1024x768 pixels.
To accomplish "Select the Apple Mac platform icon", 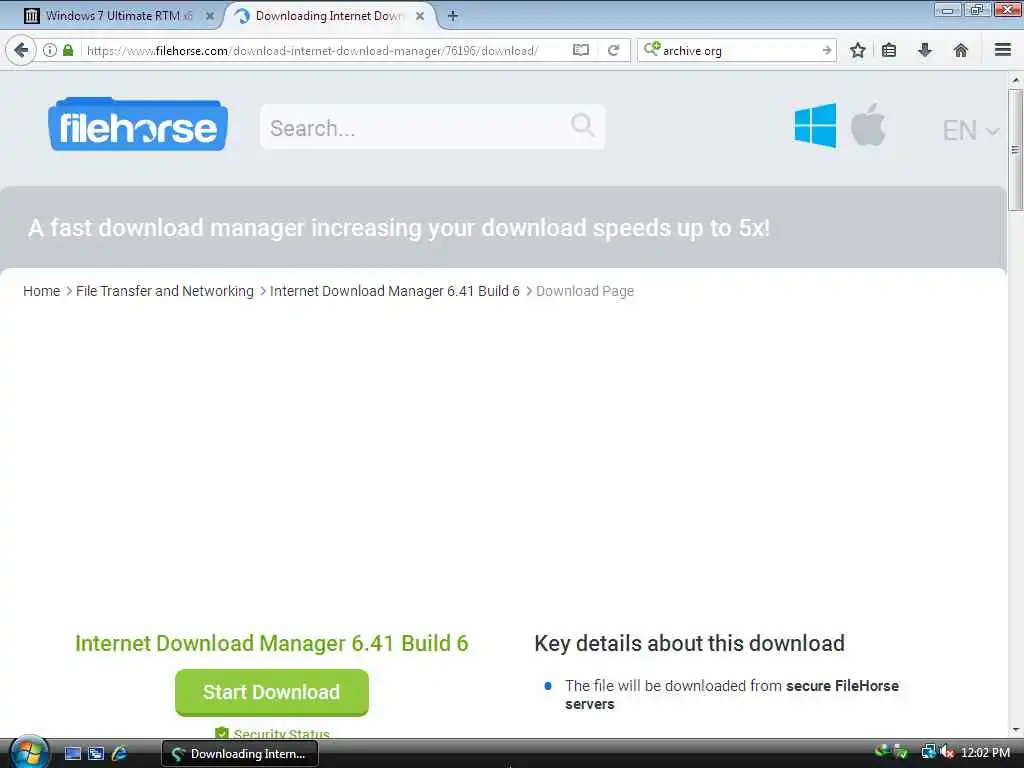I will [x=868, y=124].
